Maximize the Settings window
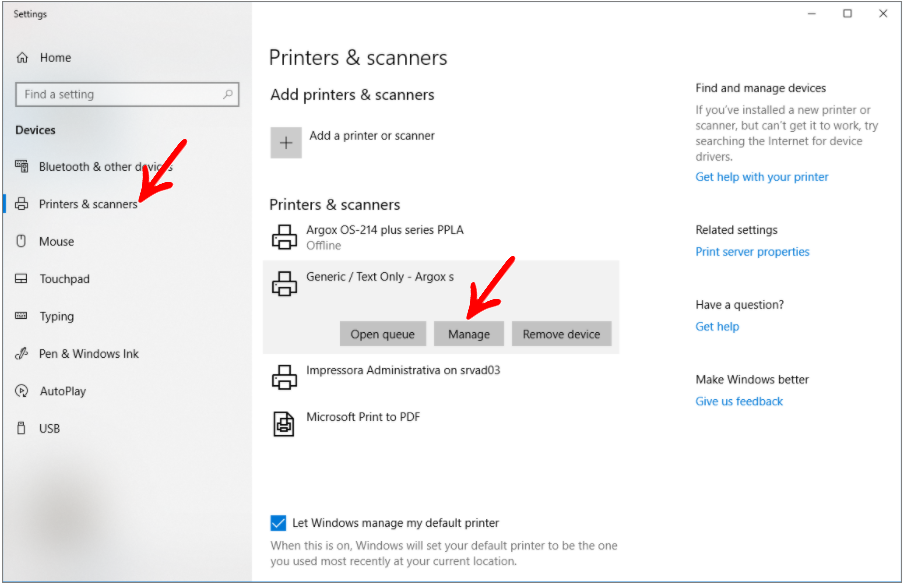This screenshot has height=585, width=903. point(847,13)
